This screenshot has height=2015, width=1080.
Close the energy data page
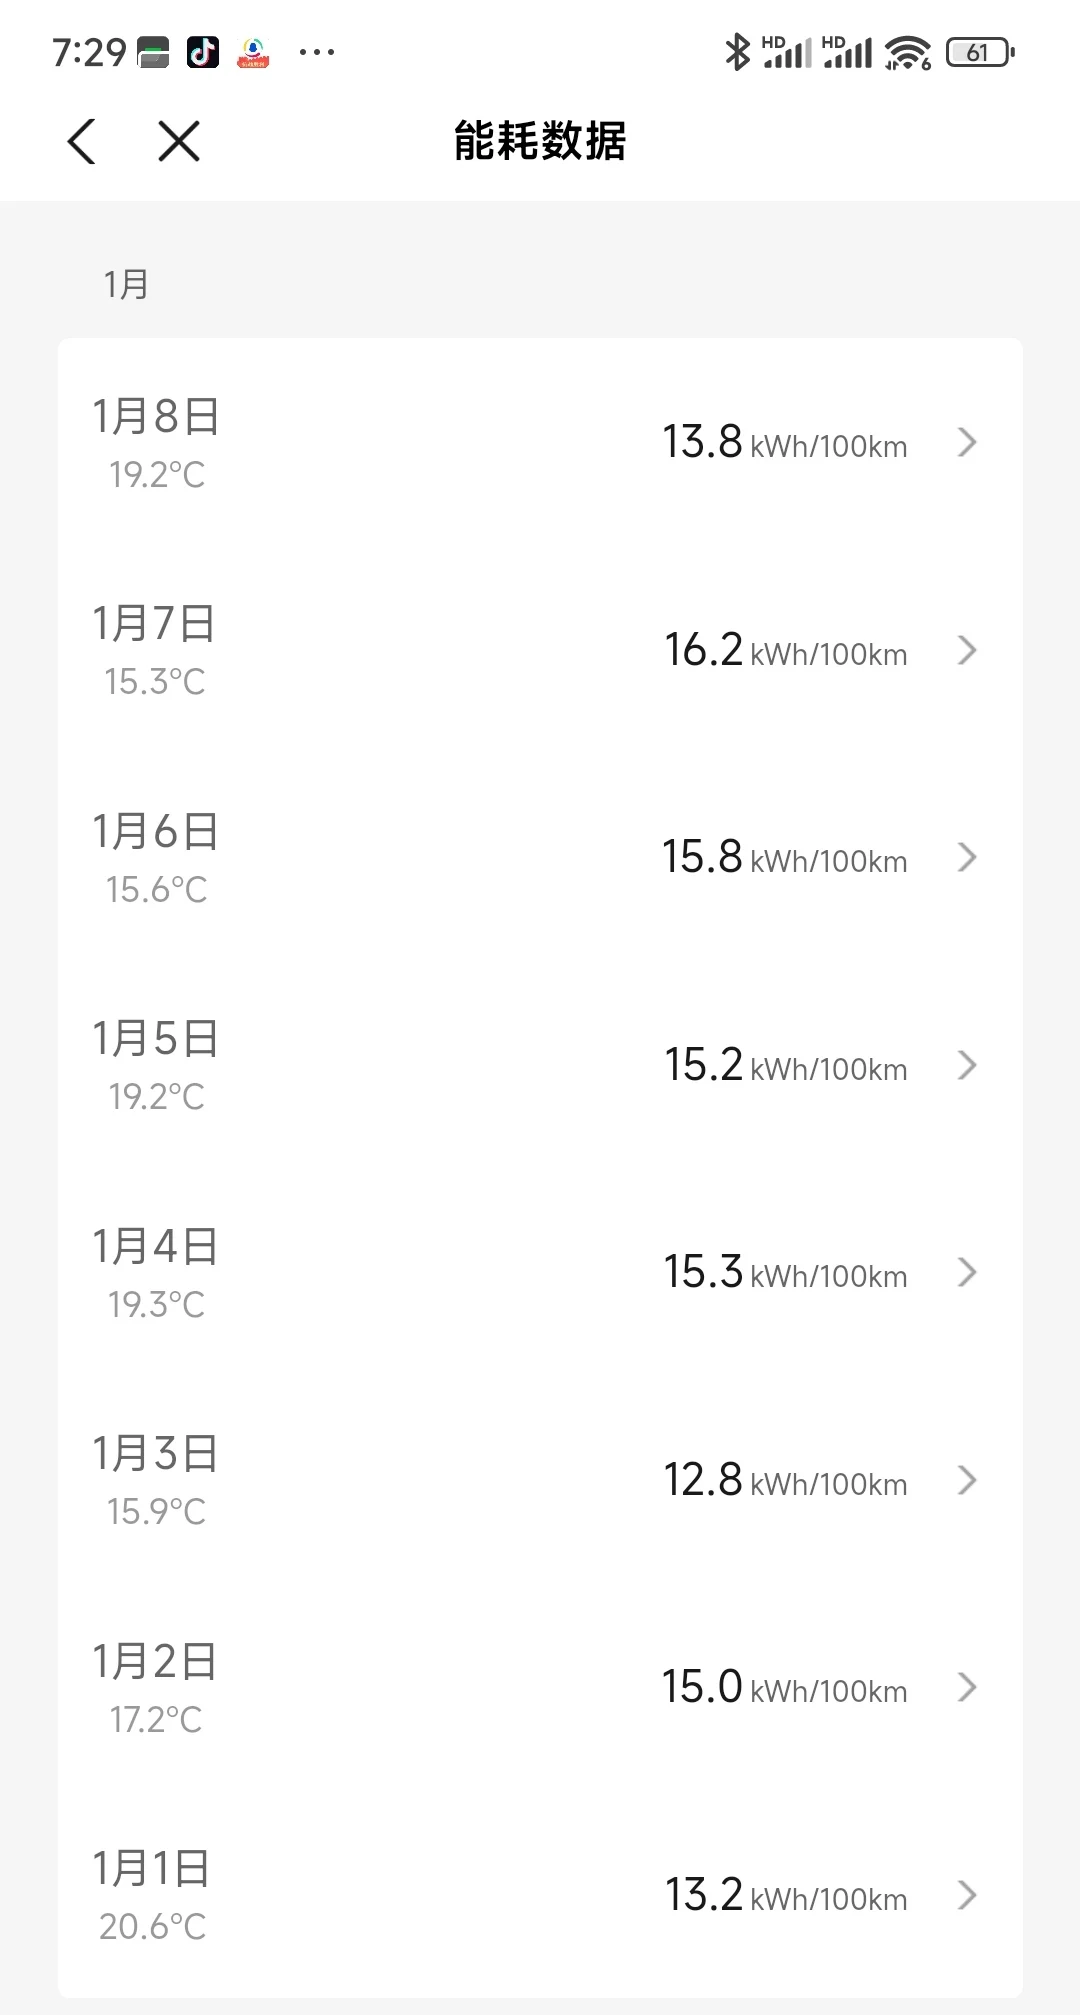point(179,141)
